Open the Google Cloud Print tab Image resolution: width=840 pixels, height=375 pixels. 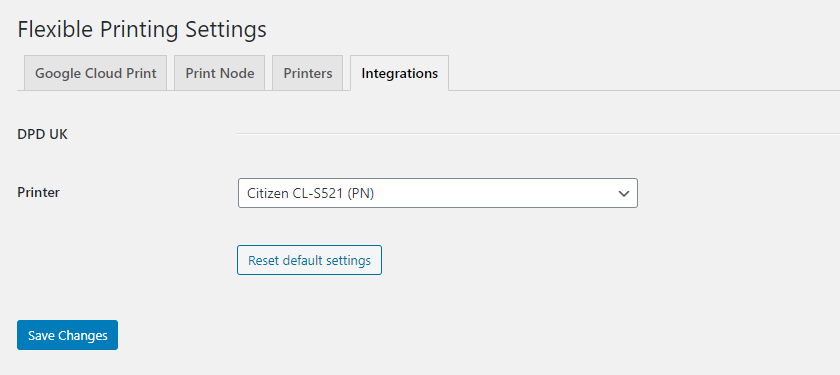95,73
